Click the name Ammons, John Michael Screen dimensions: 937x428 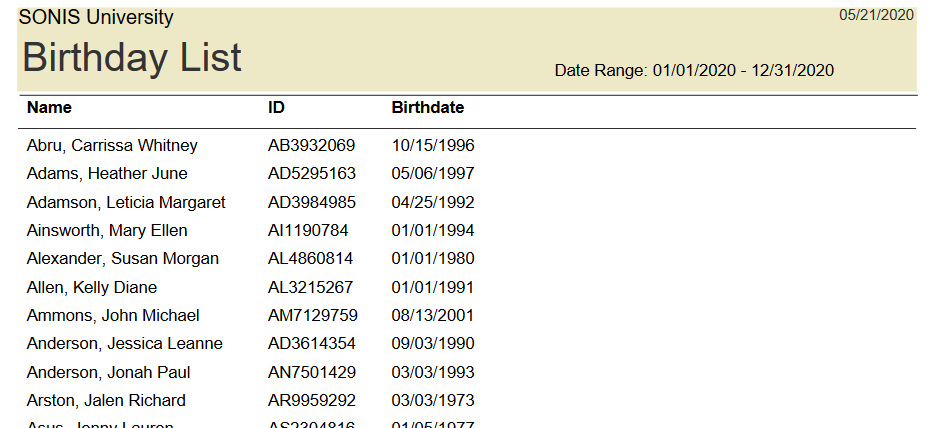113,315
